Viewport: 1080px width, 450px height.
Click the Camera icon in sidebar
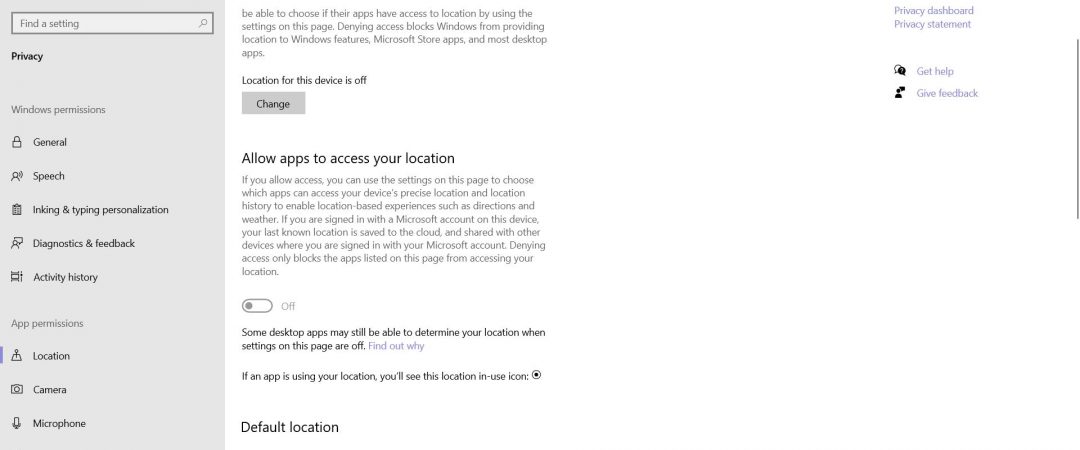(x=17, y=389)
